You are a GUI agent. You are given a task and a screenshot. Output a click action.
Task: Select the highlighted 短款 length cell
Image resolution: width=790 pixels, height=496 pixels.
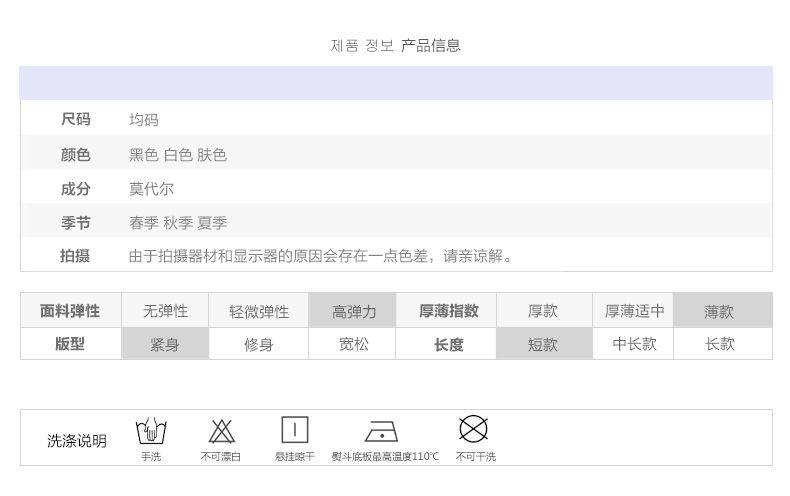pyautogui.click(x=544, y=344)
